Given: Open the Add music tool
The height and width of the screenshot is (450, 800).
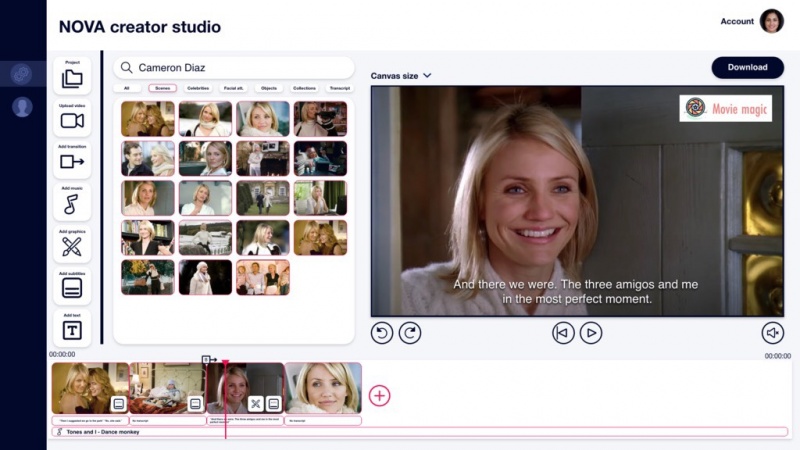Looking at the screenshot, I should click(71, 204).
